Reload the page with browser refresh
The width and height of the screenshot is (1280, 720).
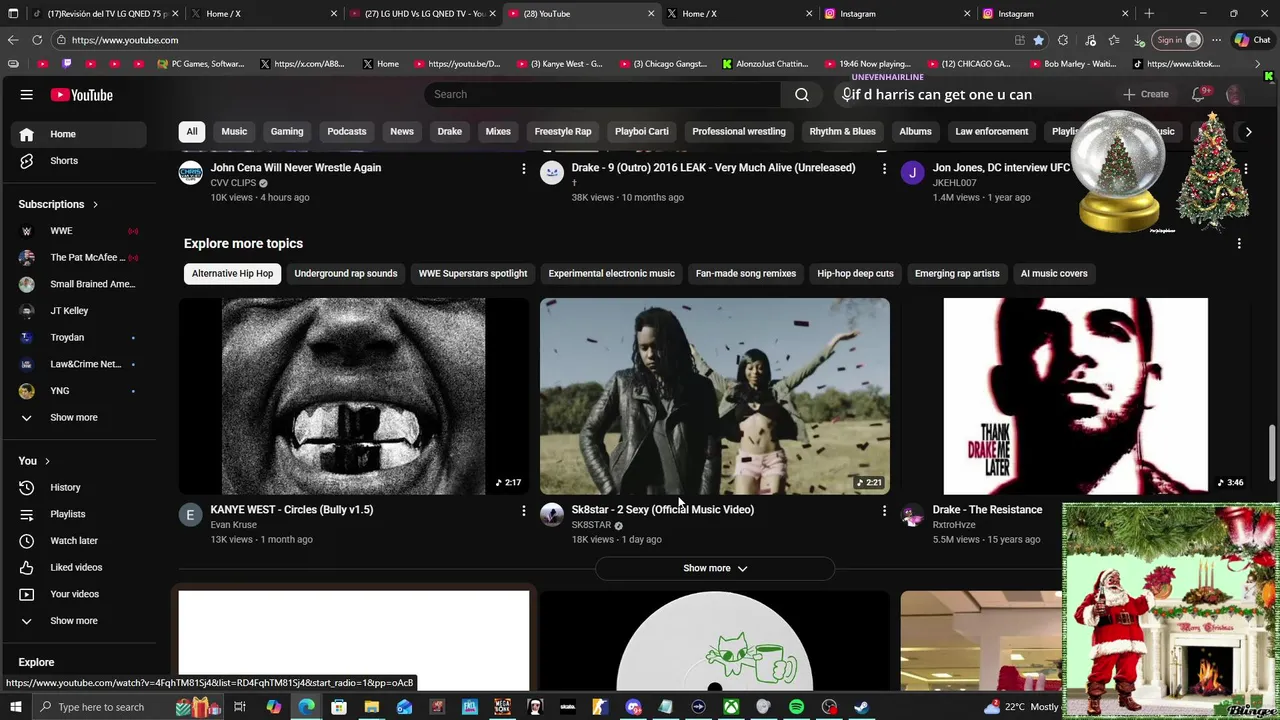37,40
